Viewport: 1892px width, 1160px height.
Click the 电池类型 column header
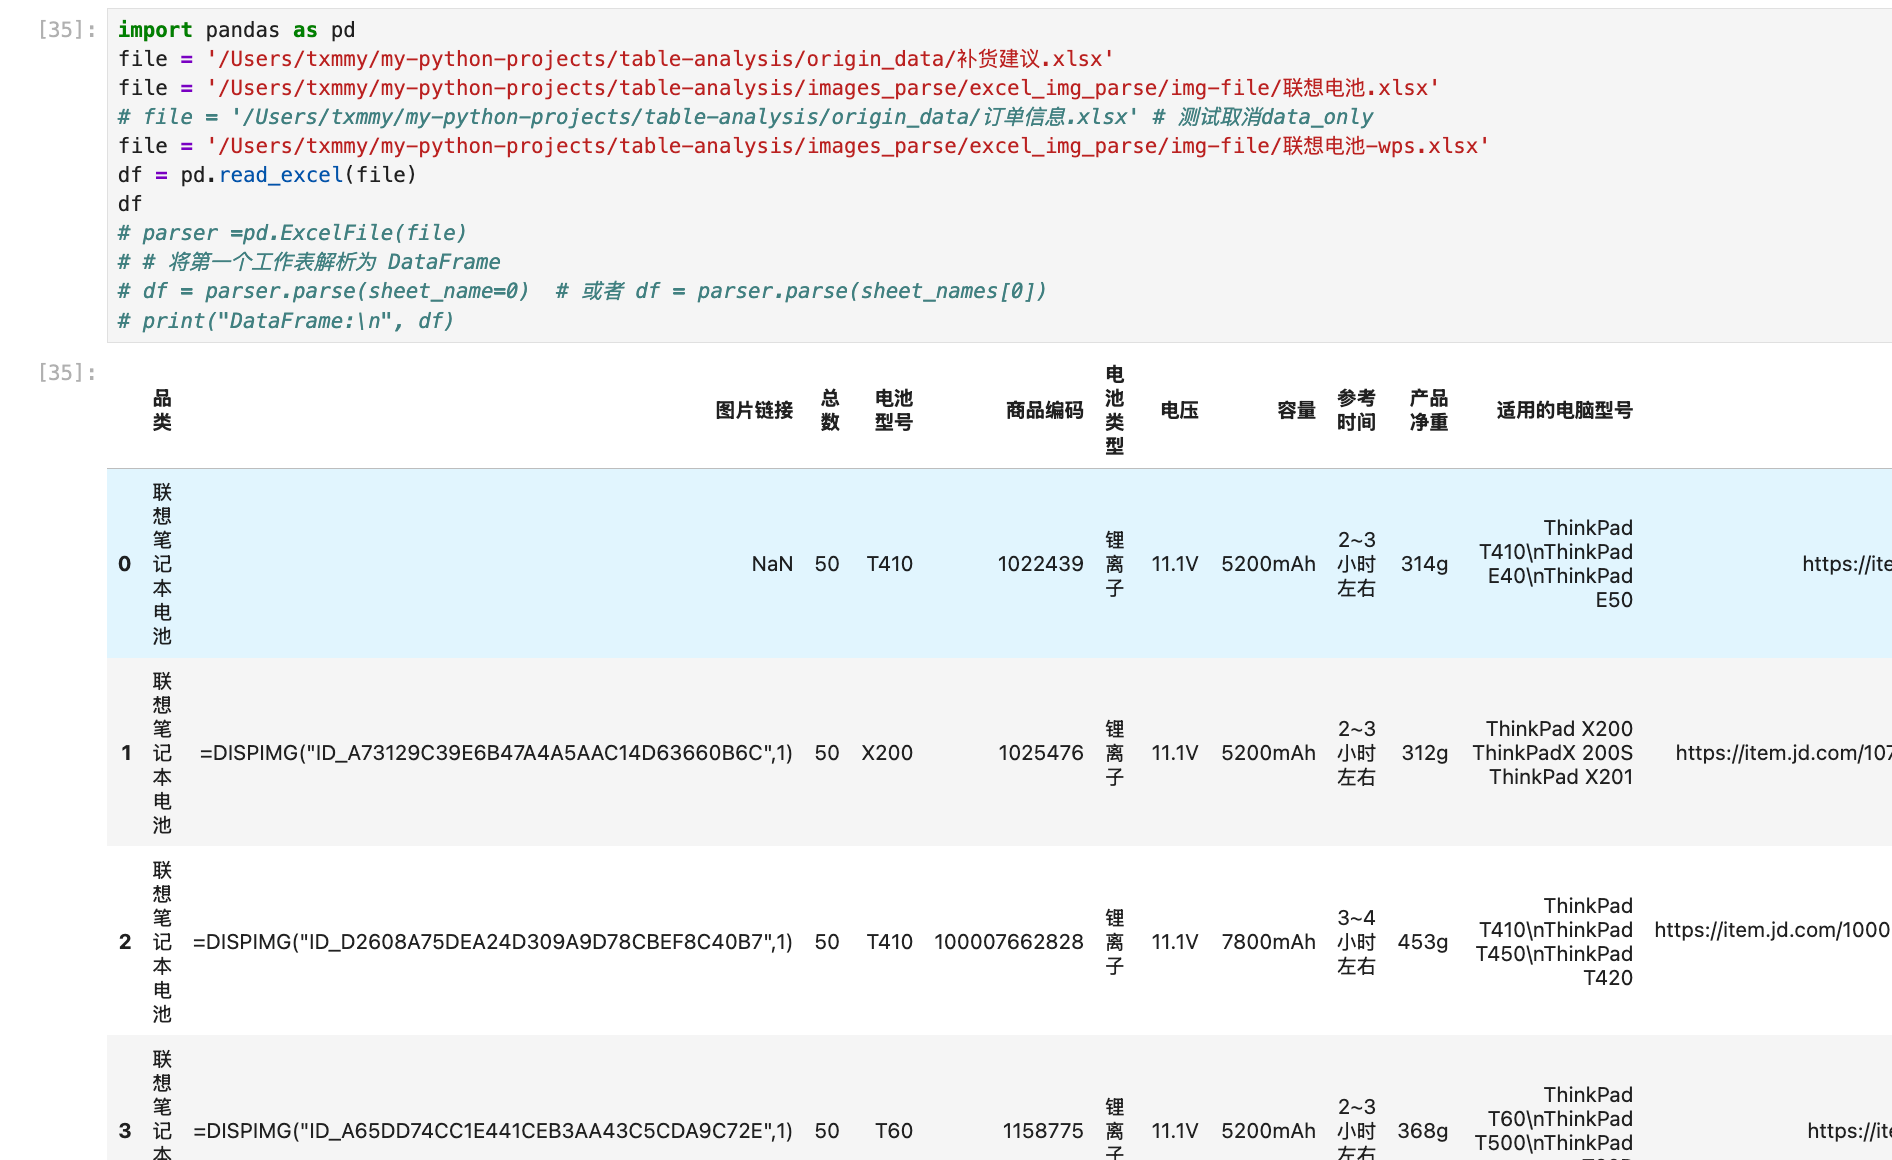coord(1115,410)
